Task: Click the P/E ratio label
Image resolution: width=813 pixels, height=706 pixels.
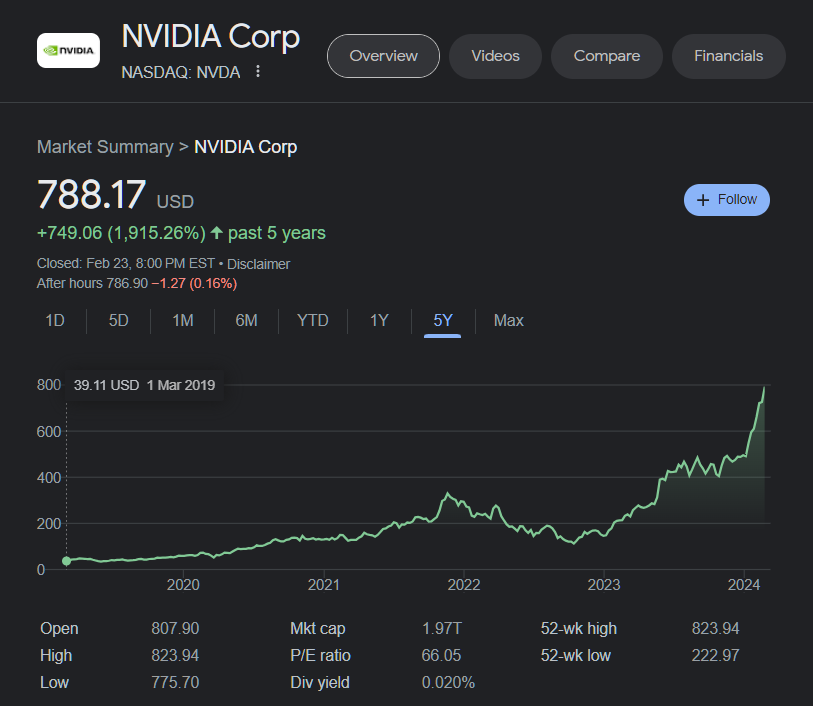Action: pos(320,655)
